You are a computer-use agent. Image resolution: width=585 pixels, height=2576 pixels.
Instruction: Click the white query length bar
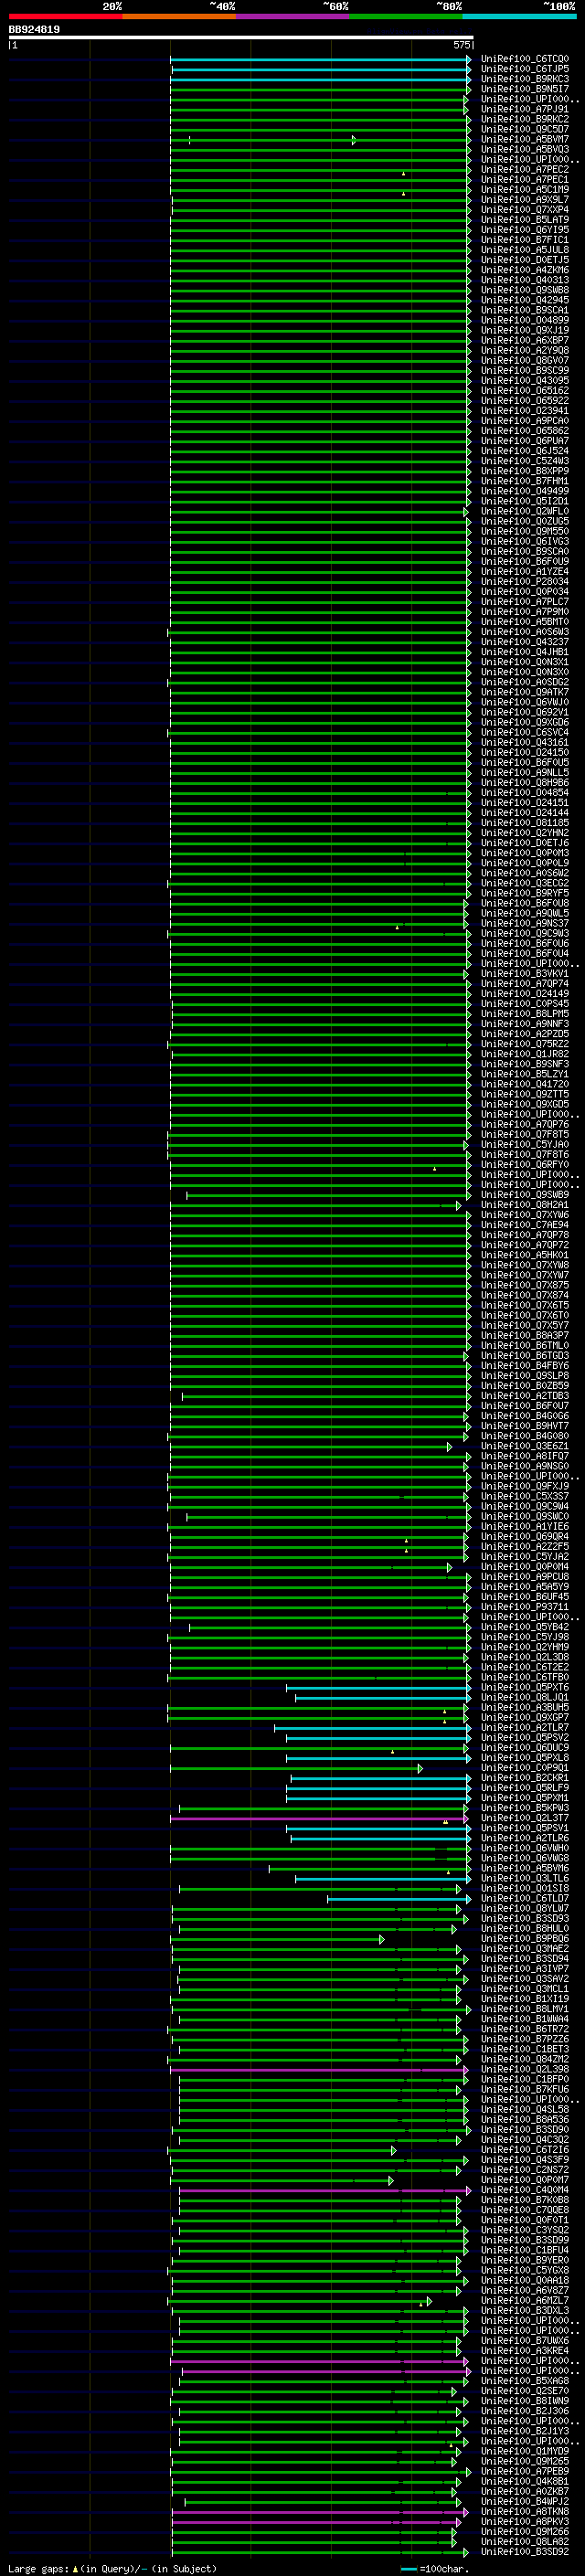click(241, 38)
